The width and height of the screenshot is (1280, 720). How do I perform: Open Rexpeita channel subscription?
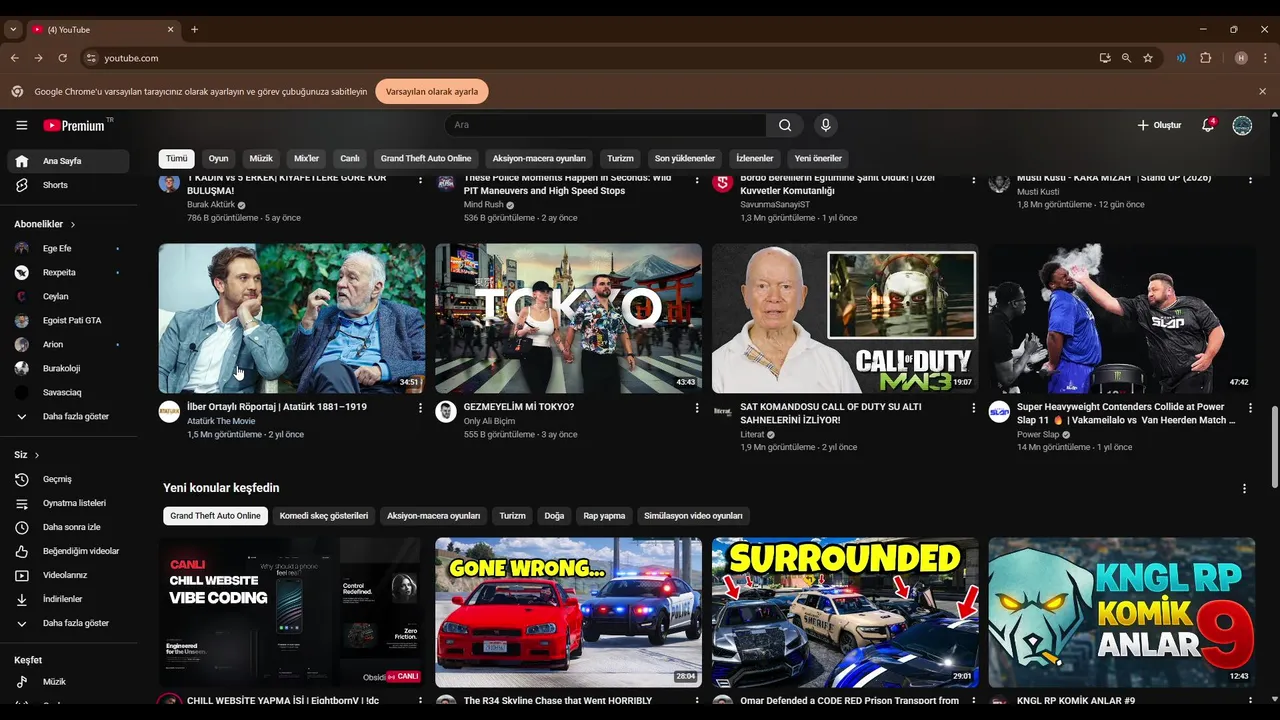coord(68,272)
